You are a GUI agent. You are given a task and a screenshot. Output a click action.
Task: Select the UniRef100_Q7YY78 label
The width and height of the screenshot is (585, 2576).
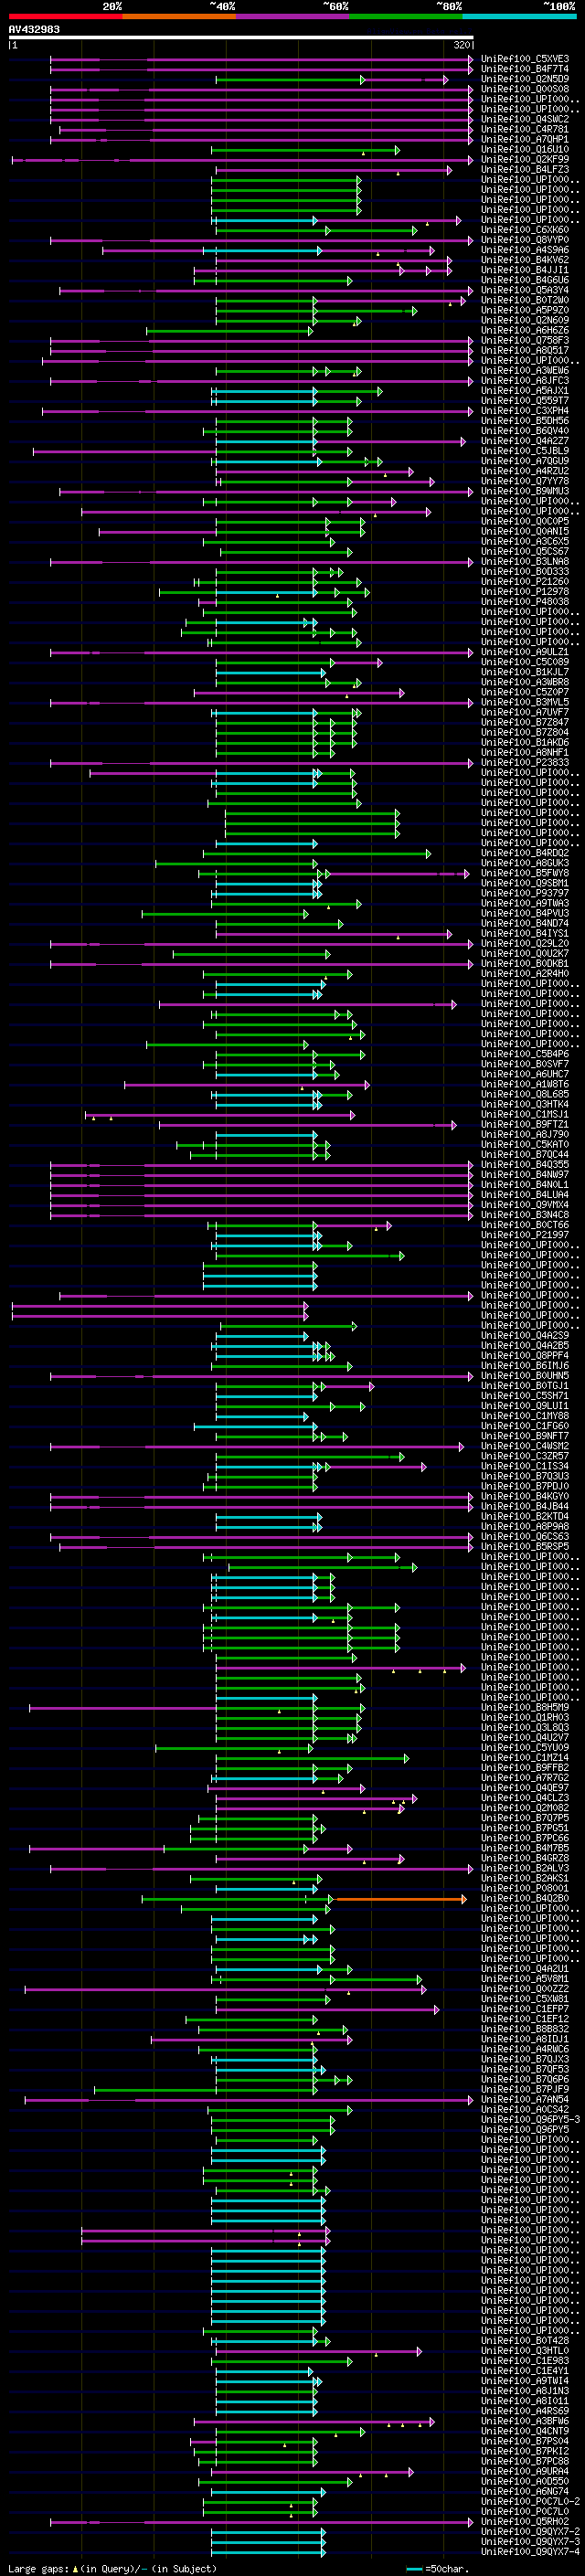525,481
